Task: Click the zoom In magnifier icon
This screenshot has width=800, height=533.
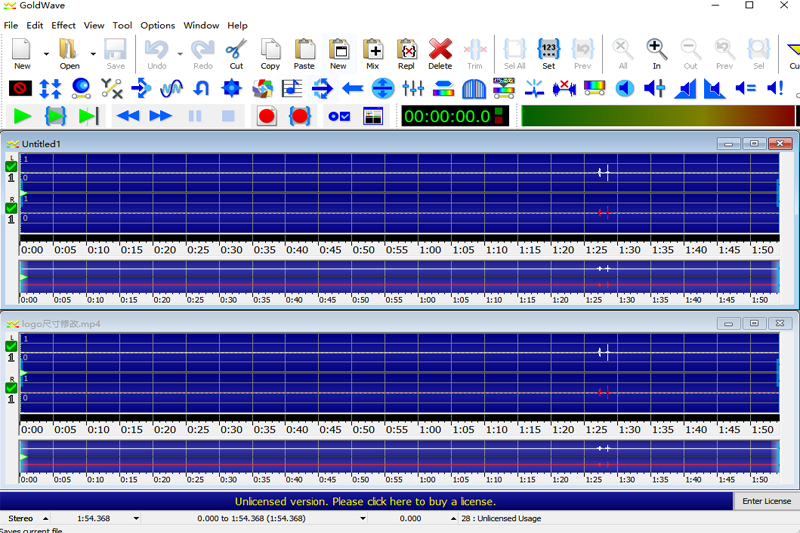Action: coord(657,49)
